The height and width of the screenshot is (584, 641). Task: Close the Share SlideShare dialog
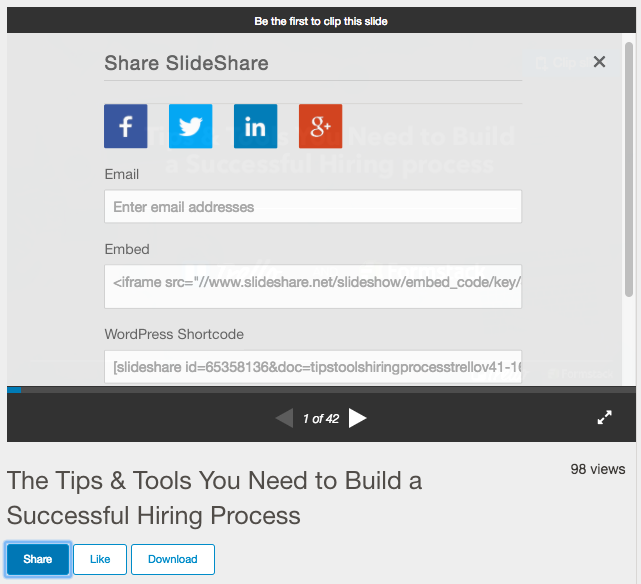[x=599, y=62]
